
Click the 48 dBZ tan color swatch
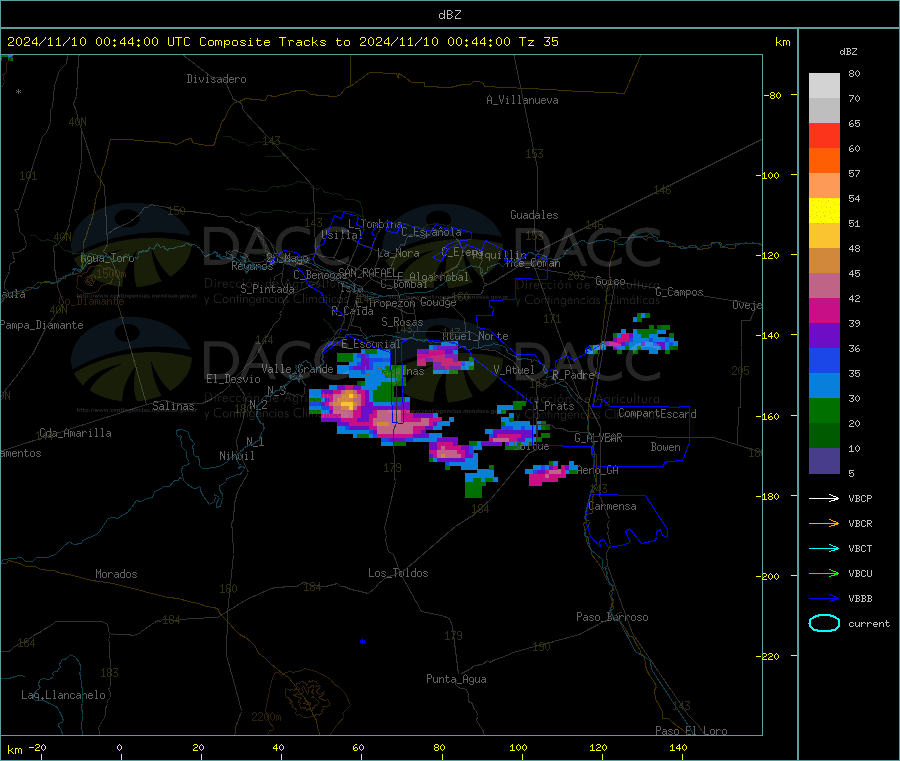click(x=824, y=261)
